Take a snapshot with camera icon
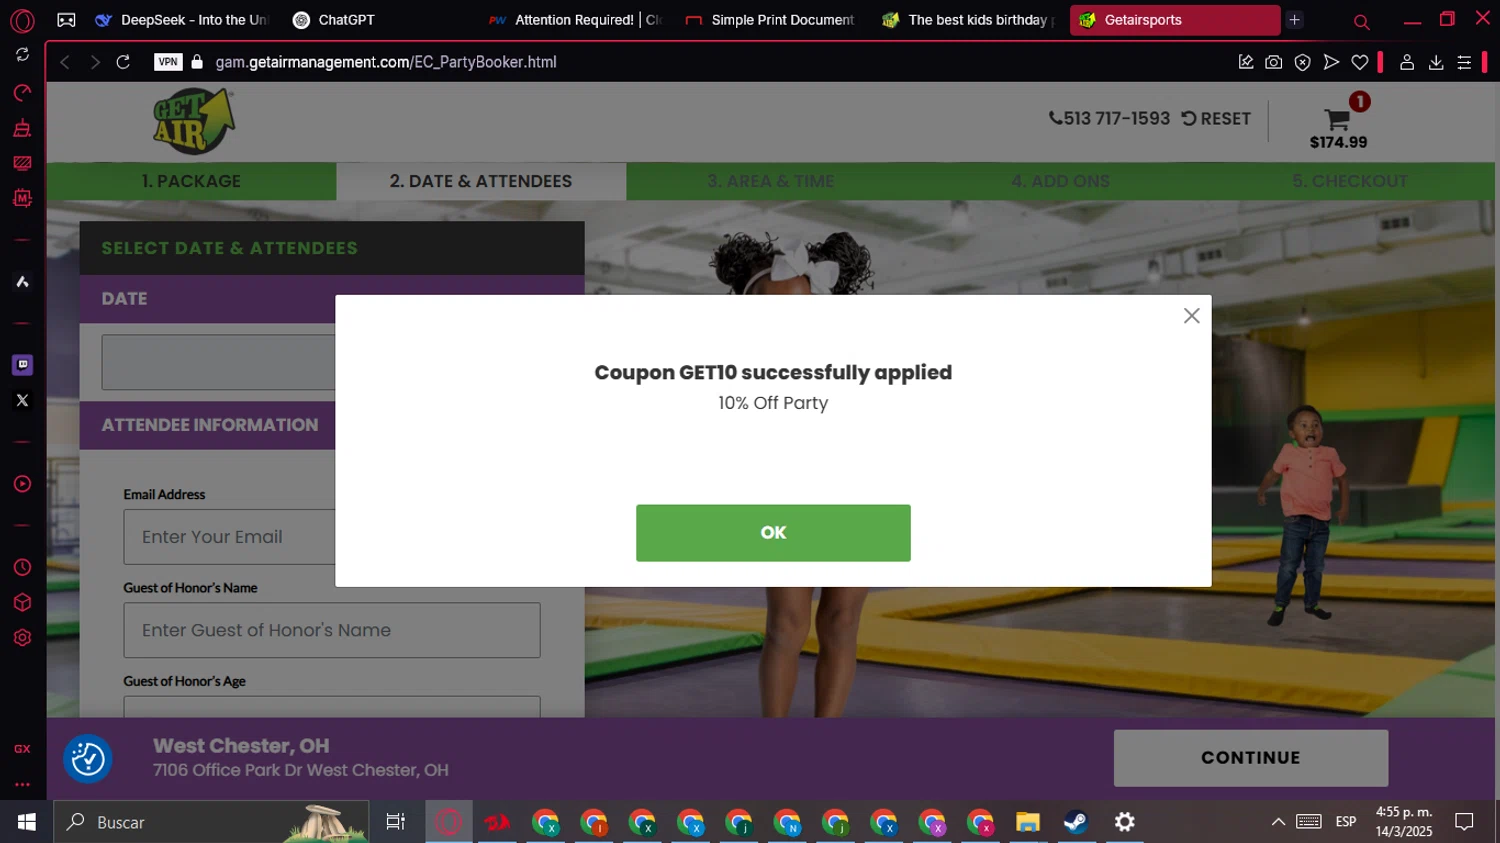Viewport: 1500px width, 843px height. (x=1274, y=62)
